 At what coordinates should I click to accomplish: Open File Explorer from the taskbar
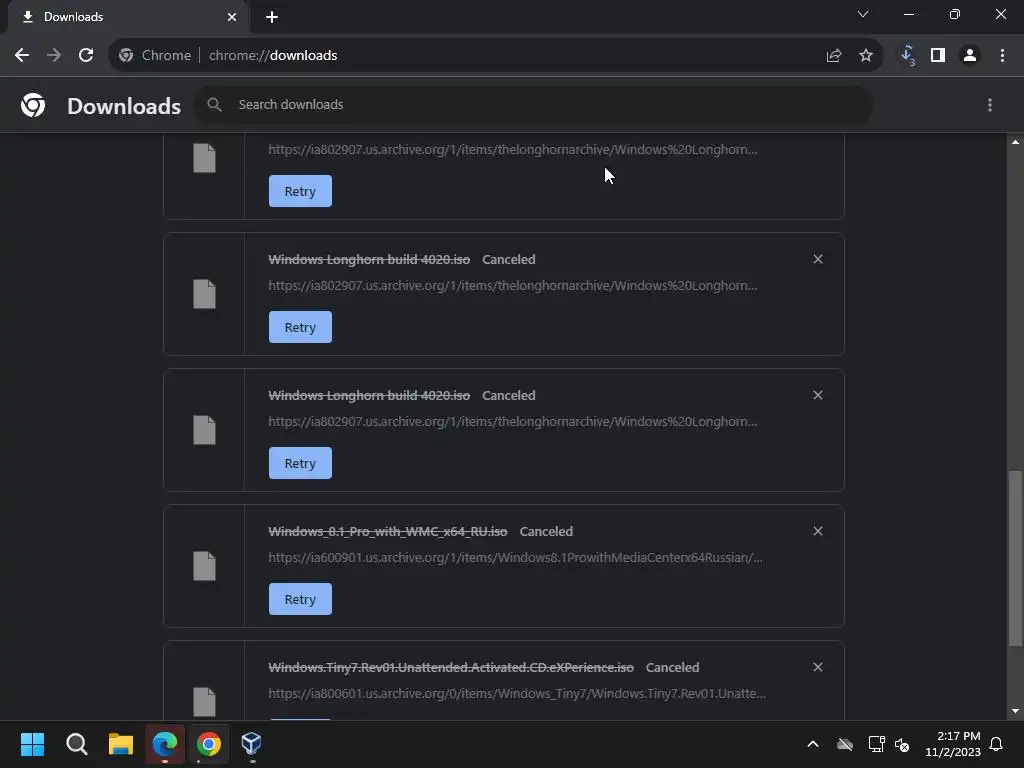(x=121, y=744)
